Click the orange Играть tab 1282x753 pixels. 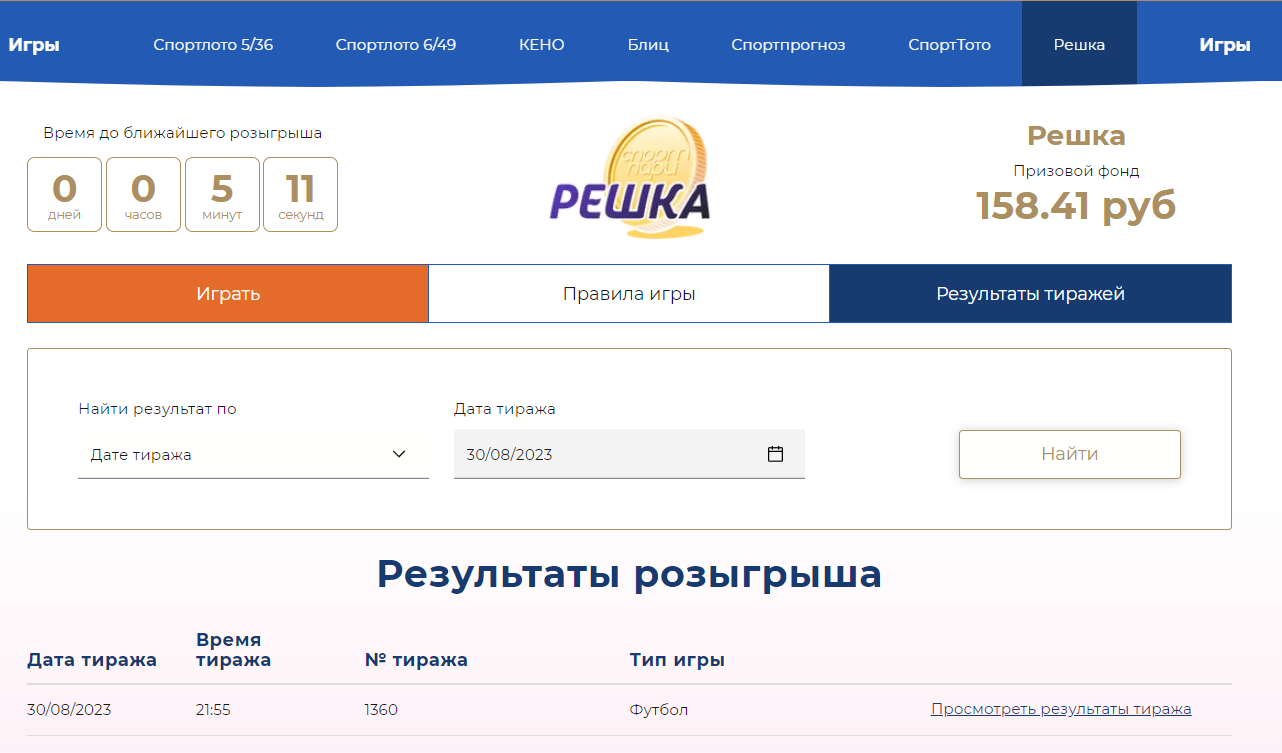228,294
